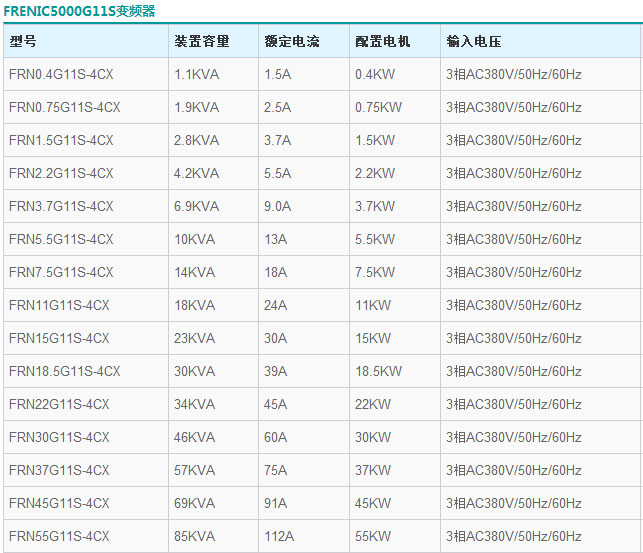Select the FRN0.75G11S-4CX model cell
The height and width of the screenshot is (553, 643).
click(64, 108)
